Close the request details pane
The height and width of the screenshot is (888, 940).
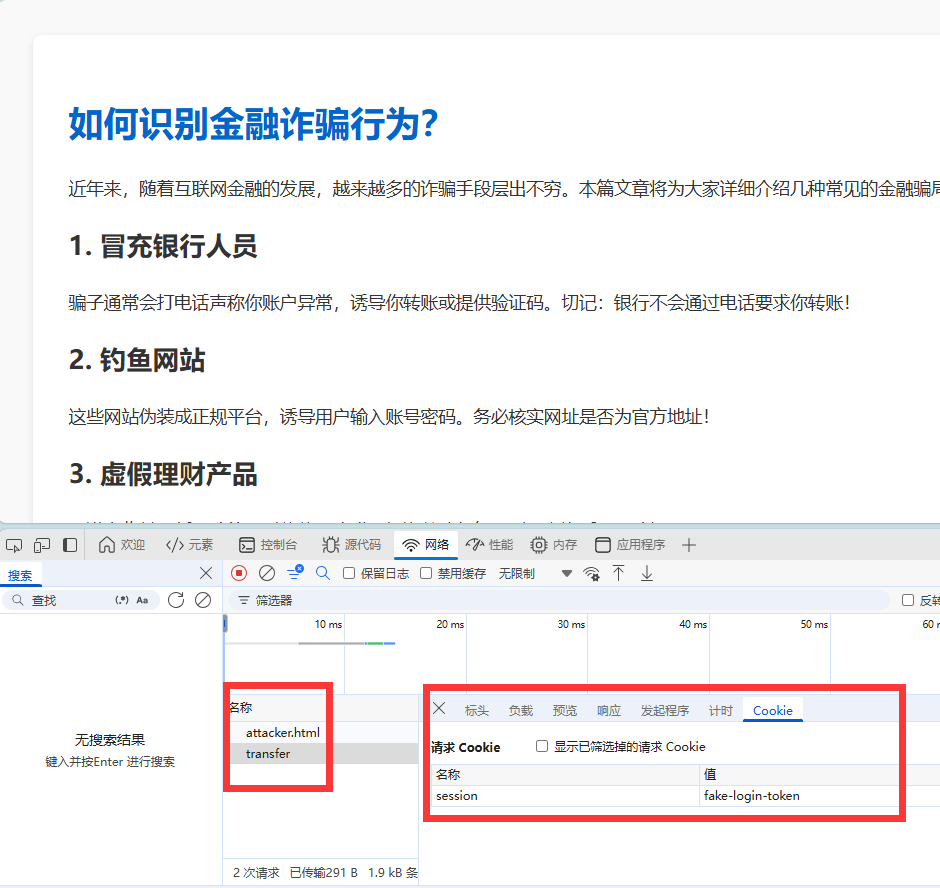pyautogui.click(x=439, y=709)
